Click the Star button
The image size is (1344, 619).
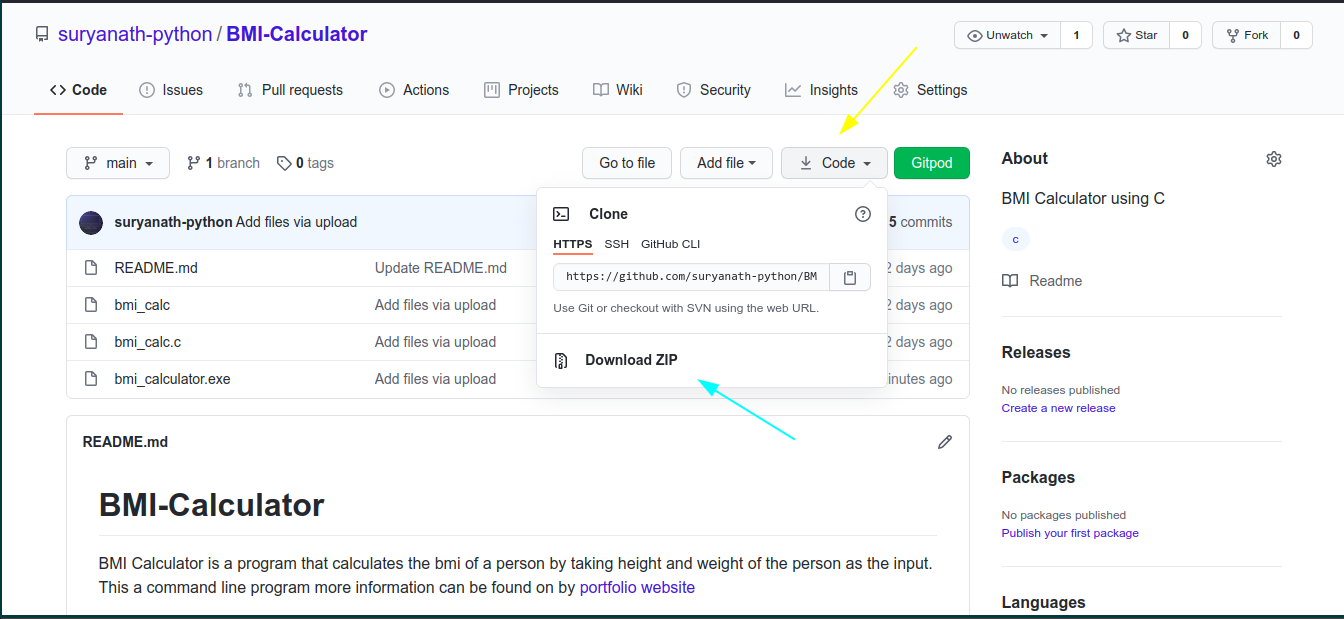click(x=1136, y=35)
